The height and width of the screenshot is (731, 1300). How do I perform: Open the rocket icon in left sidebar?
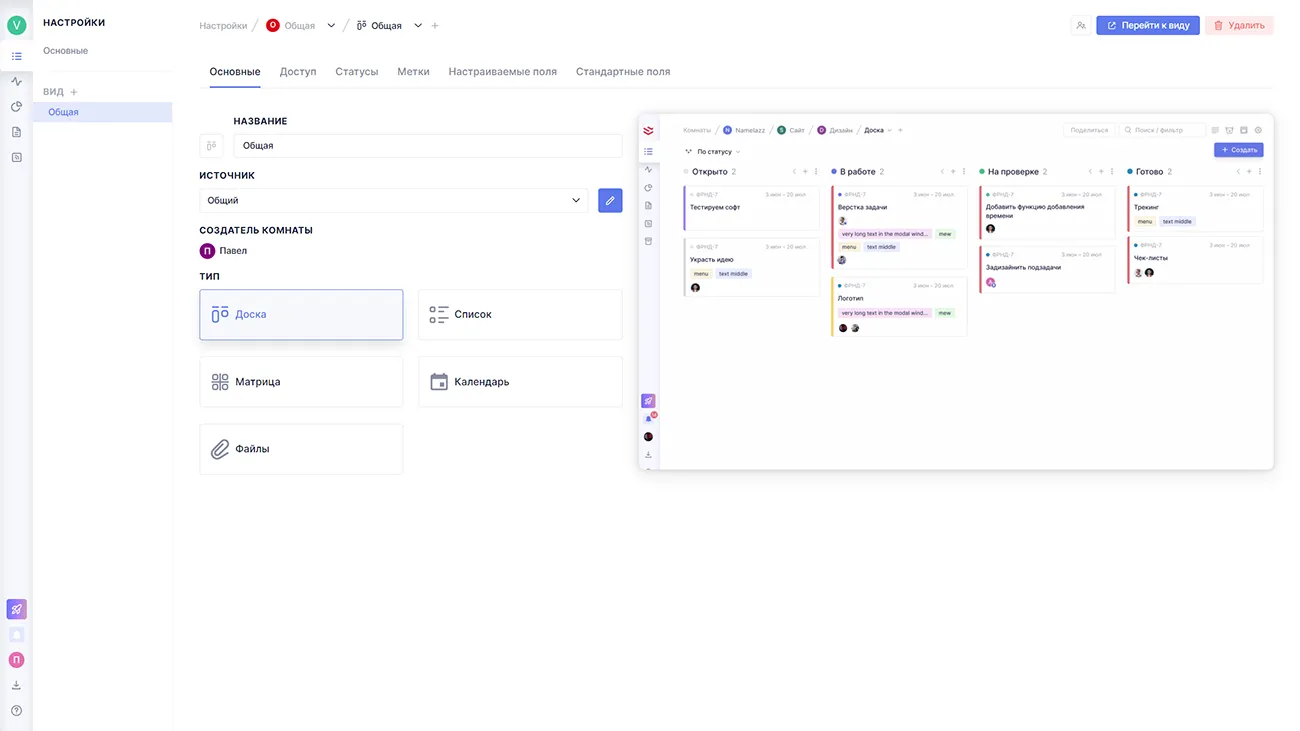coord(16,609)
